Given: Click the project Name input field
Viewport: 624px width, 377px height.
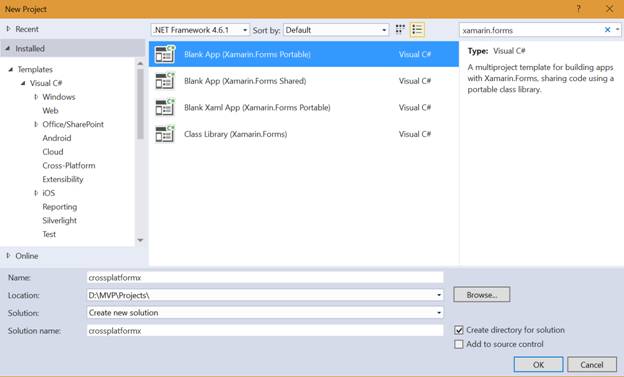Looking at the screenshot, I should coord(265,277).
